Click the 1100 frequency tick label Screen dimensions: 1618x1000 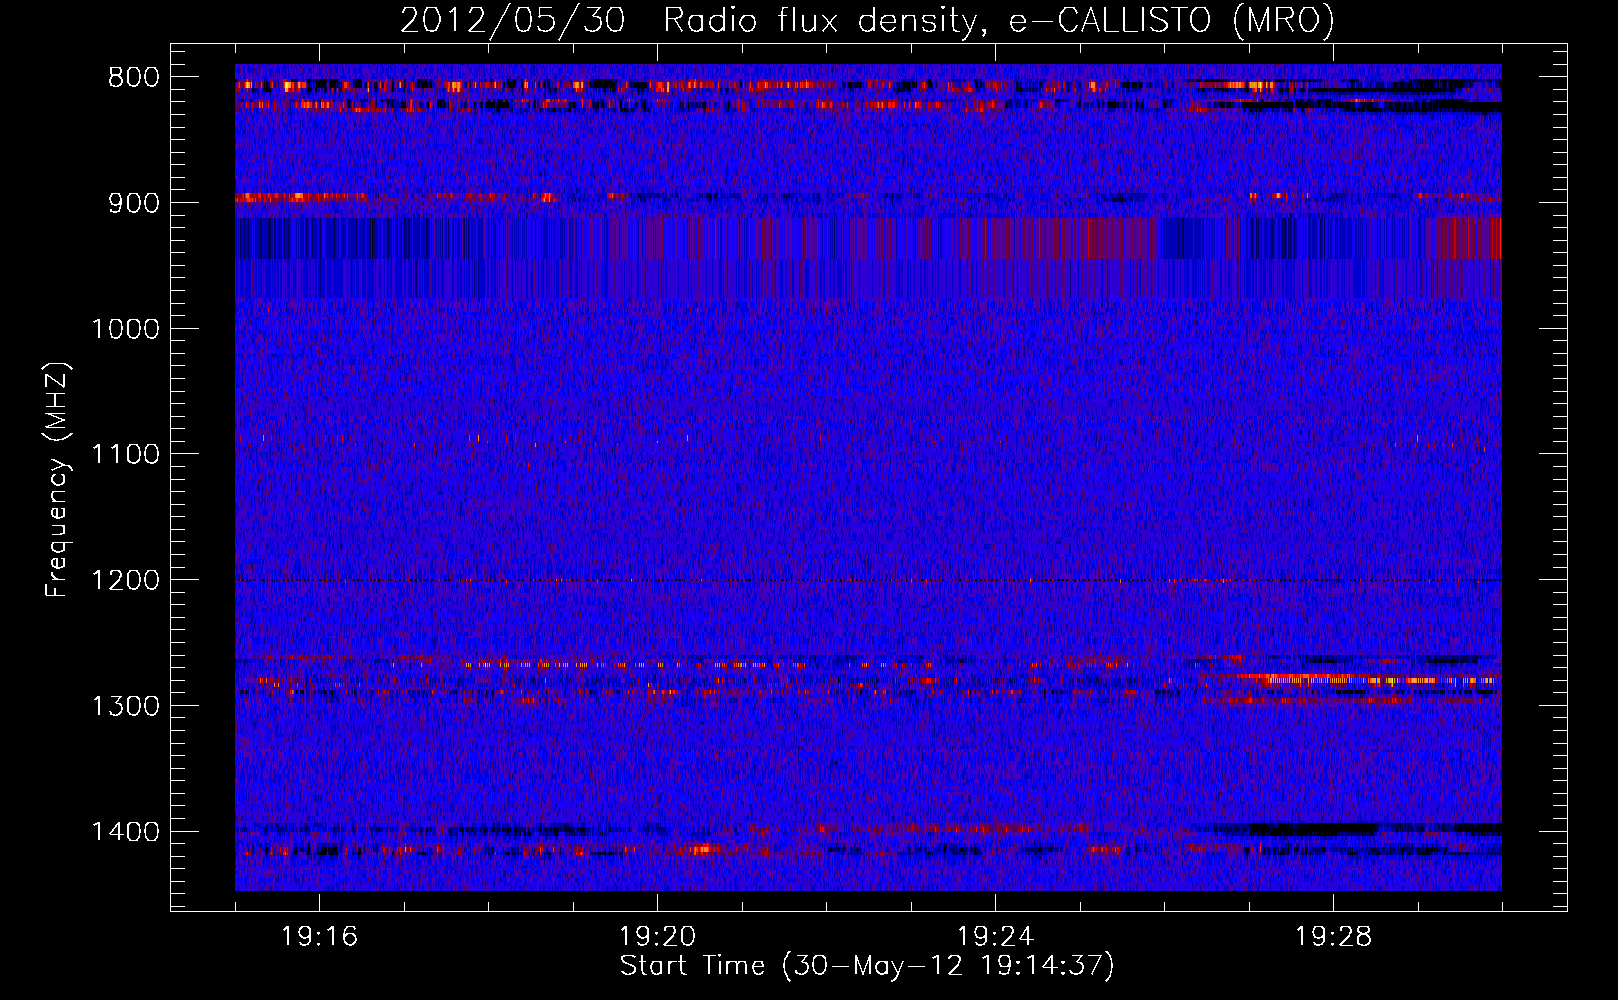tap(126, 455)
